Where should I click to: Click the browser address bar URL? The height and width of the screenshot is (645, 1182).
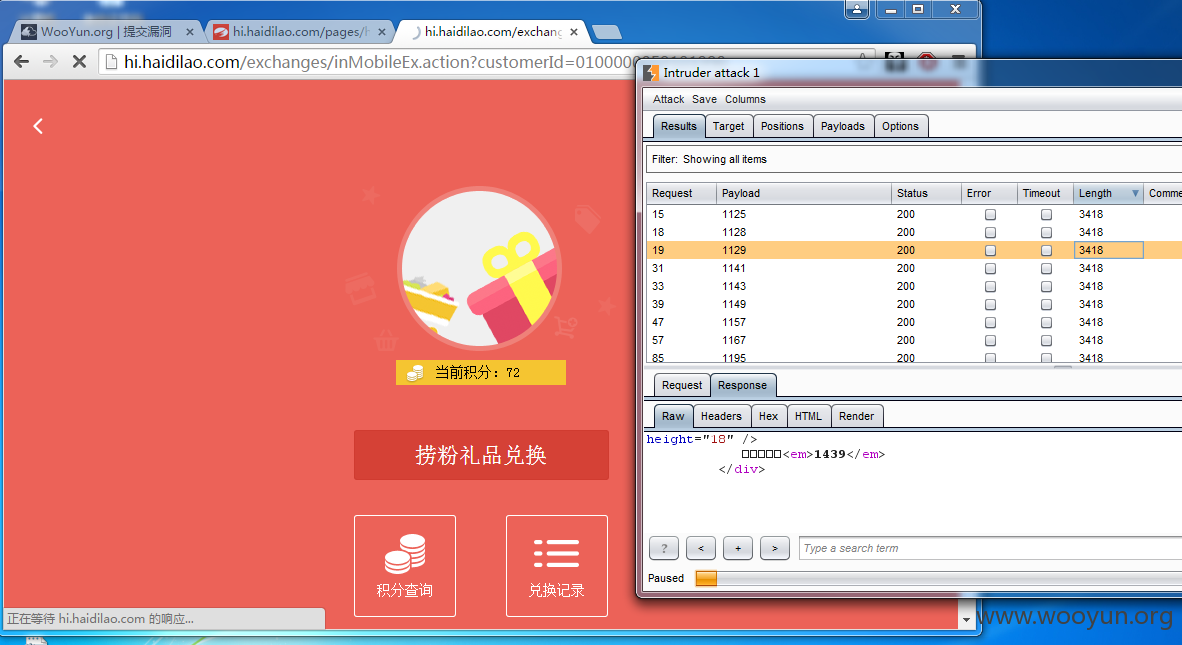[422, 62]
